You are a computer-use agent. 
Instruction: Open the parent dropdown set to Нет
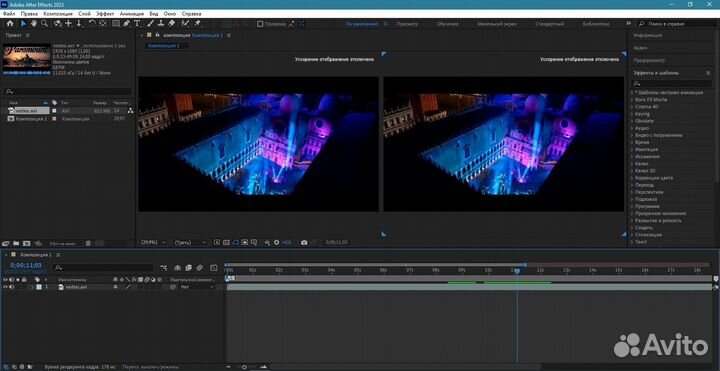tap(197, 287)
